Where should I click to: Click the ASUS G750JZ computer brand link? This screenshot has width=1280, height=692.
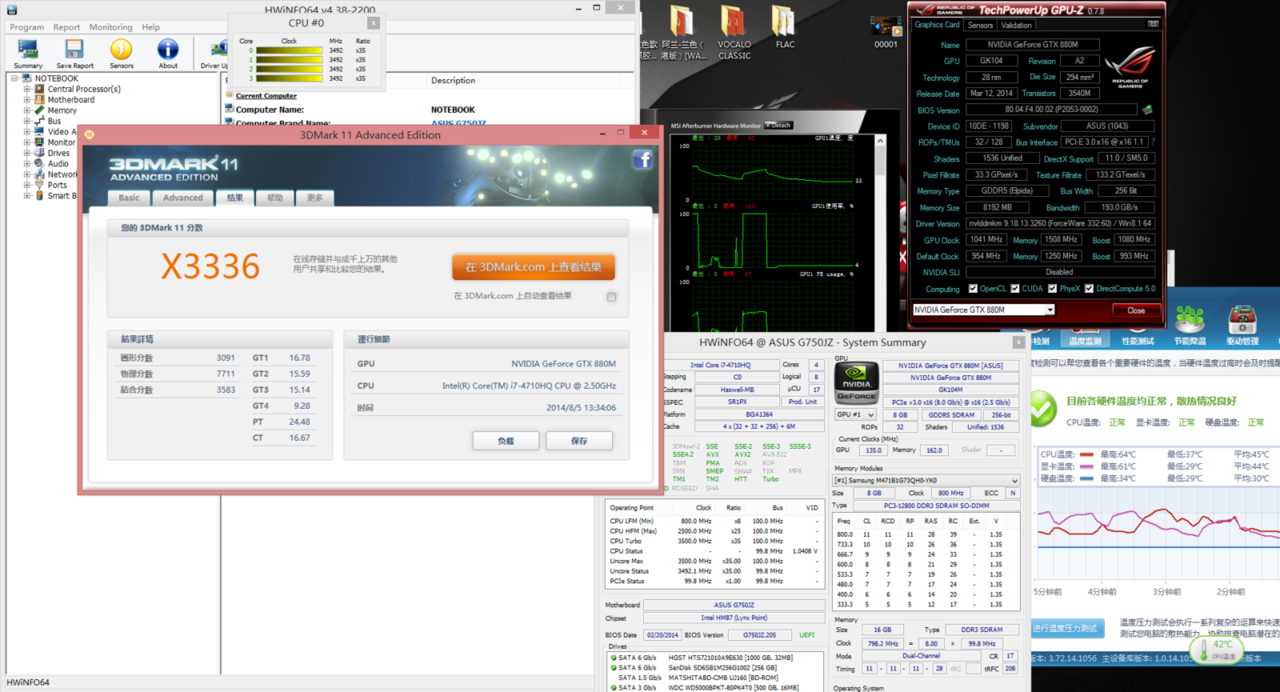(x=459, y=123)
